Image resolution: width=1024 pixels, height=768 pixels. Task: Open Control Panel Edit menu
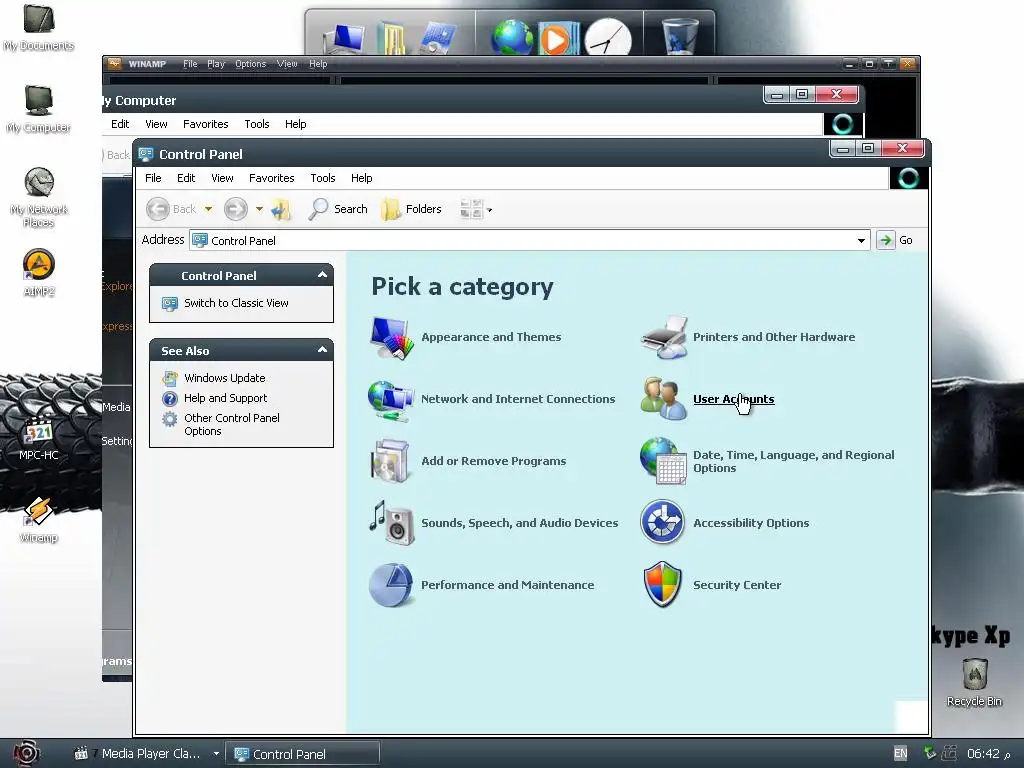pos(186,178)
